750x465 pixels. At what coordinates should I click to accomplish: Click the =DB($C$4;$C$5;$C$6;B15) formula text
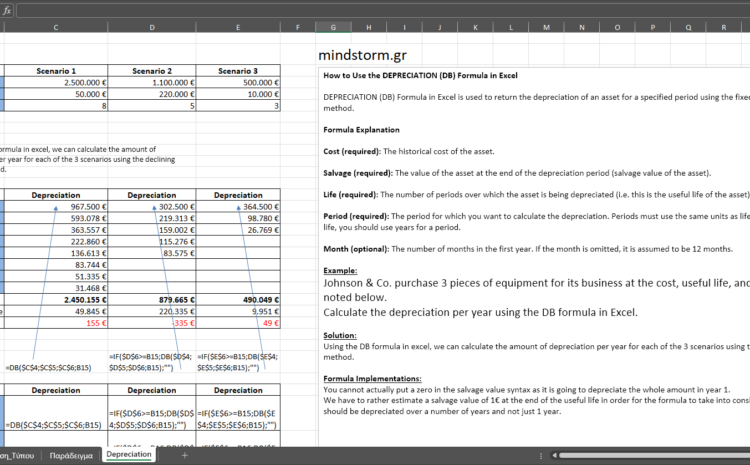48,368
